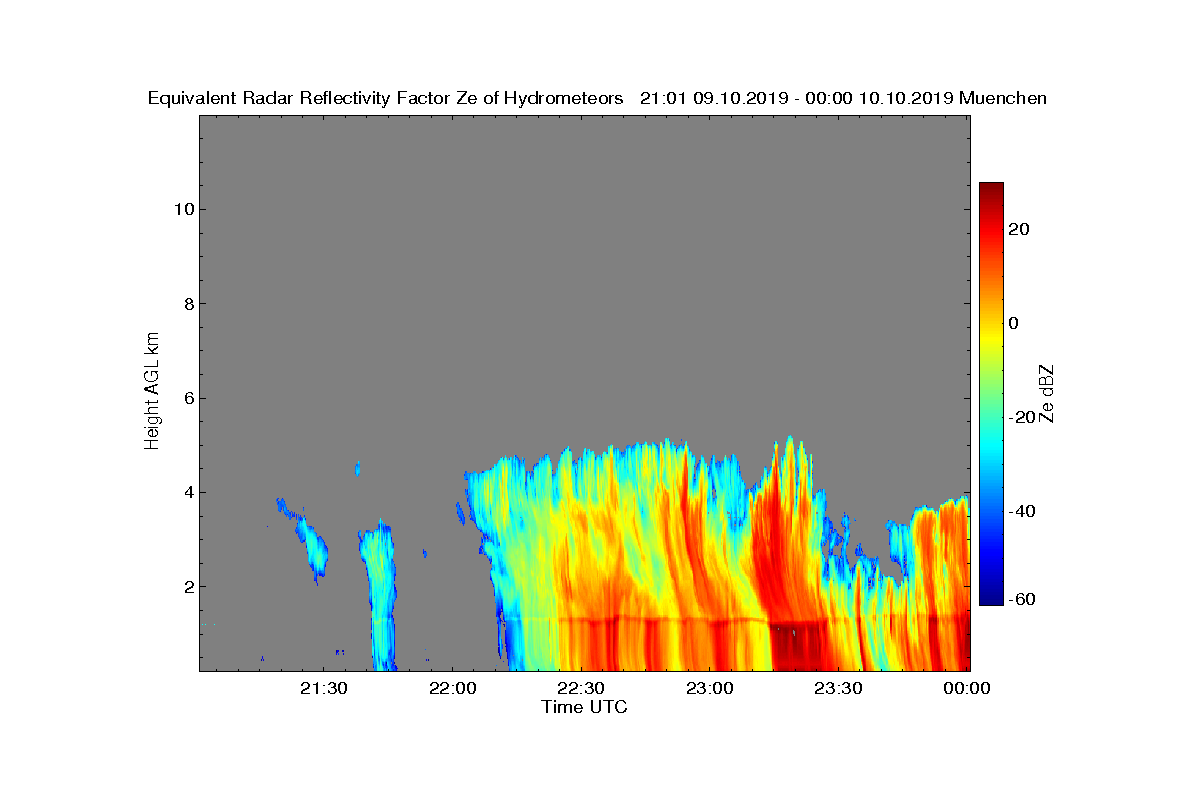Click the 'Height AGL km' axis label
Viewport: 1200px width, 800px height.
click(152, 392)
